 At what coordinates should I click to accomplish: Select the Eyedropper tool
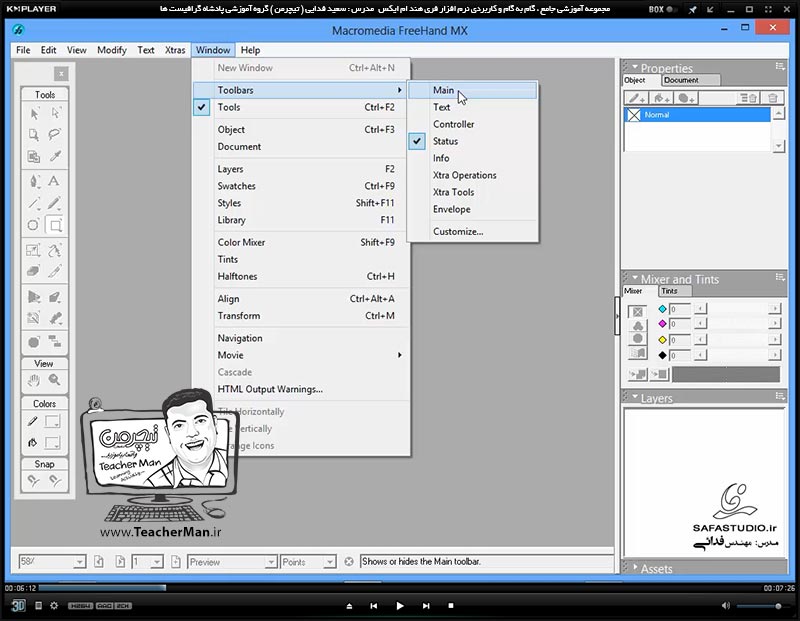coord(55,156)
